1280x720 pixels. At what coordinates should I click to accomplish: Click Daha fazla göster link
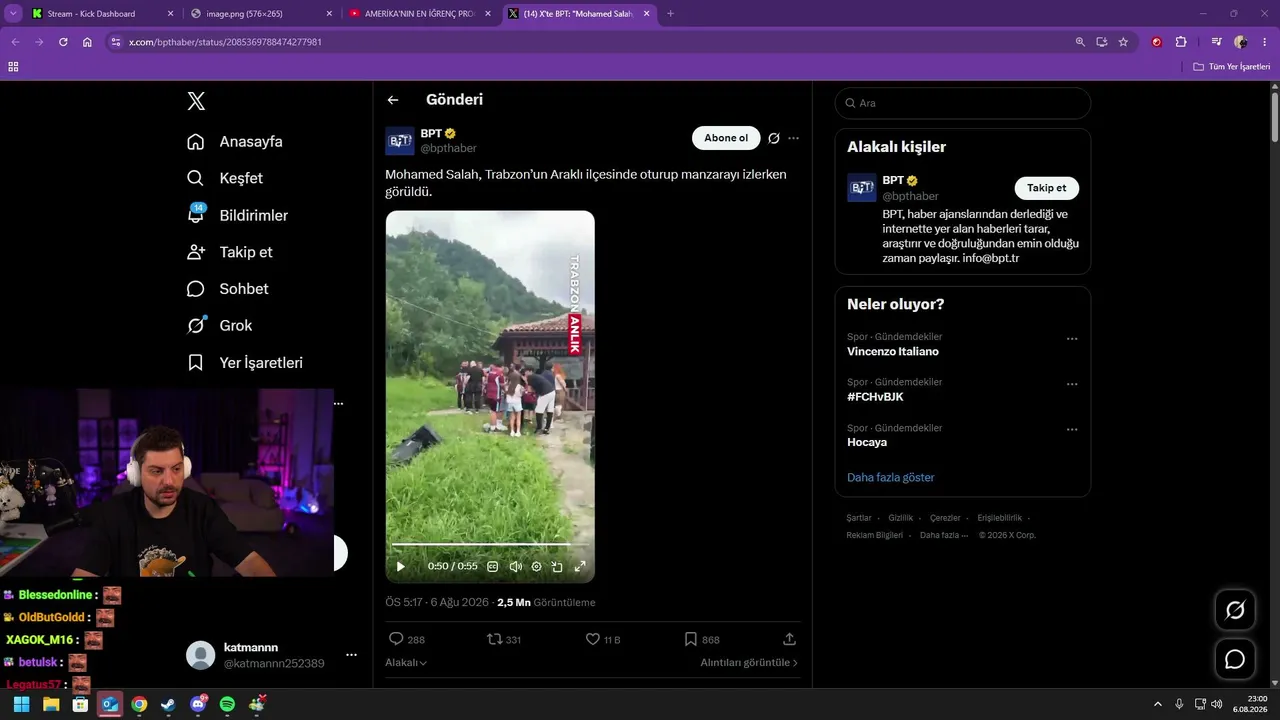[x=891, y=478]
